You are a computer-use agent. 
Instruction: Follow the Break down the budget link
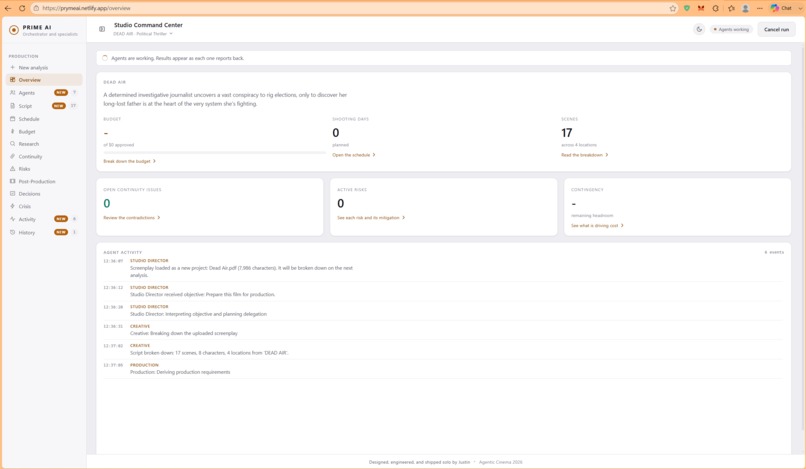(129, 161)
